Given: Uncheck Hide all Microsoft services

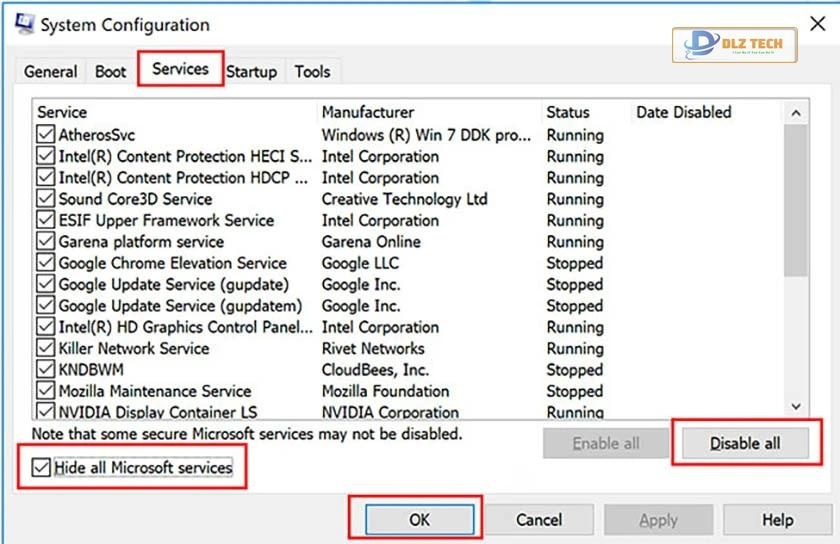Looking at the screenshot, I should (41, 468).
